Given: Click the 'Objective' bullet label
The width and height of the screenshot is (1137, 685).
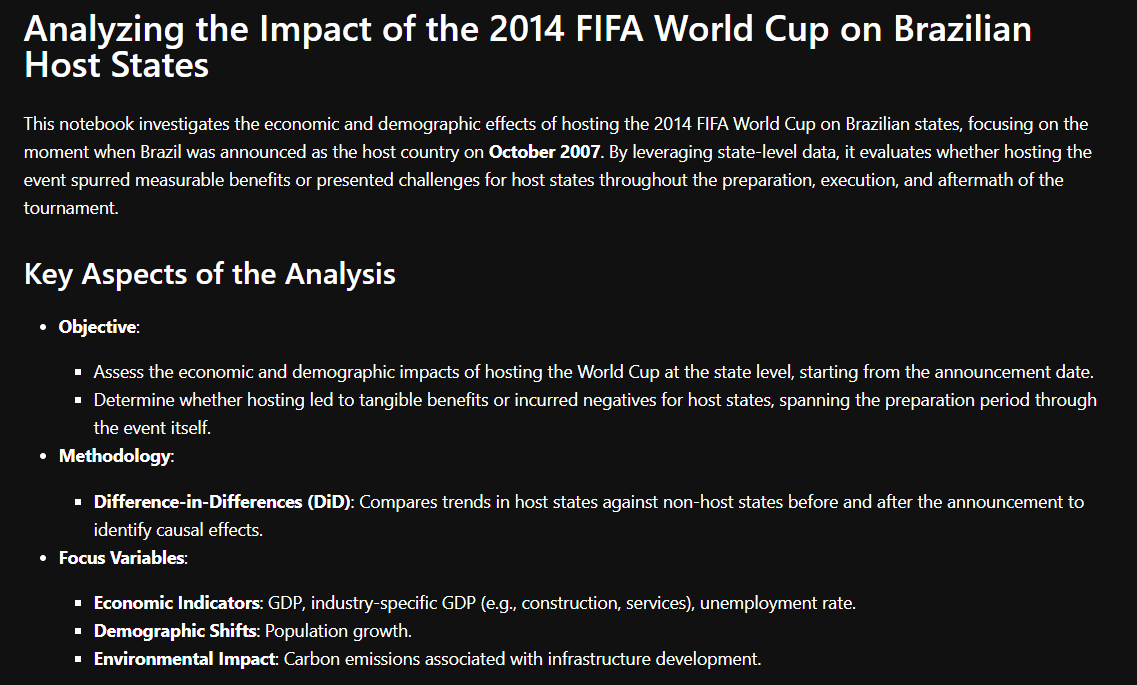Looking at the screenshot, I should pyautogui.click(x=97, y=327).
